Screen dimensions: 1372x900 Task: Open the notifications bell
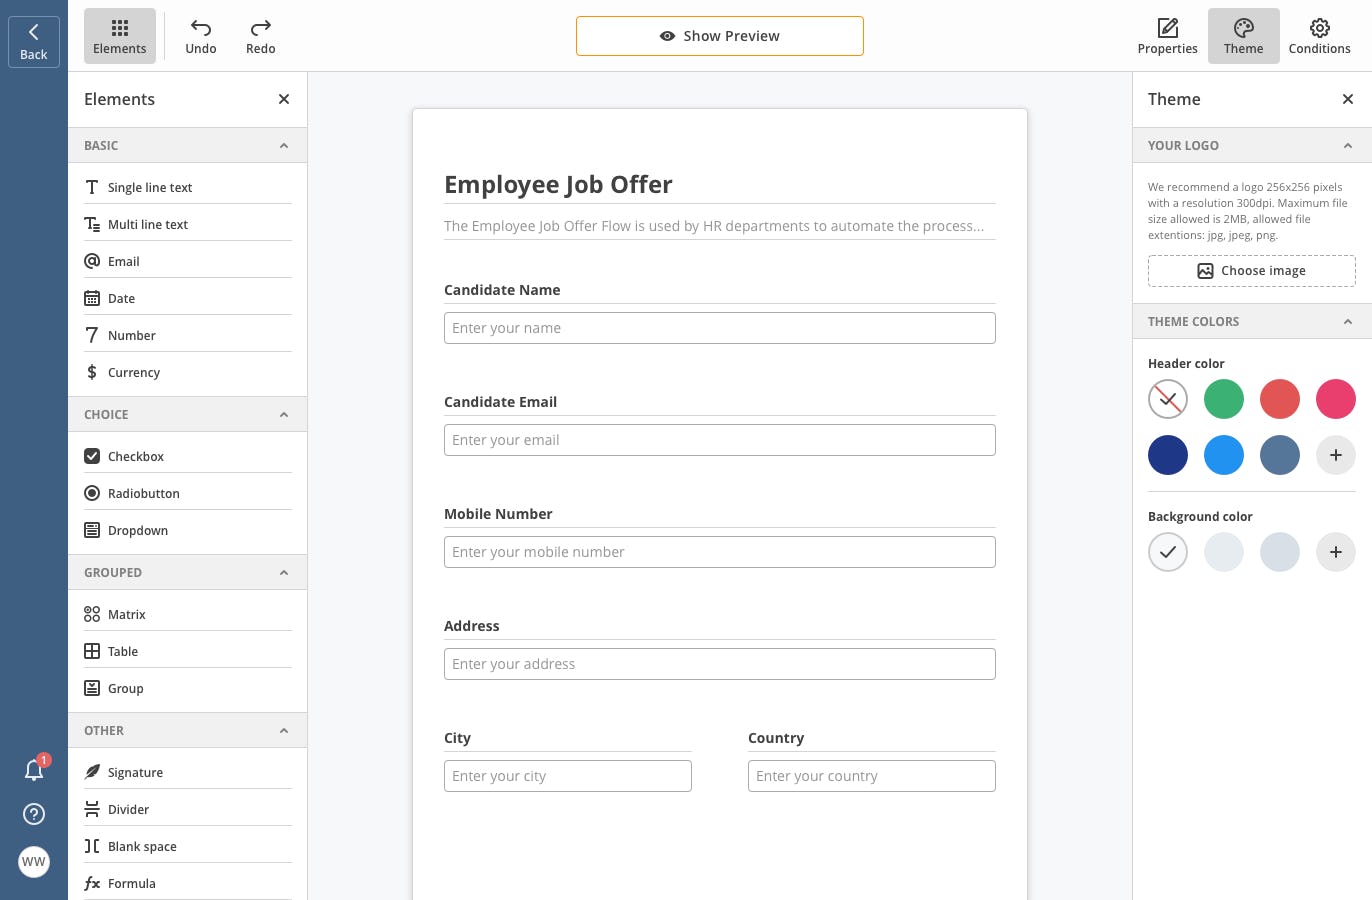click(34, 769)
